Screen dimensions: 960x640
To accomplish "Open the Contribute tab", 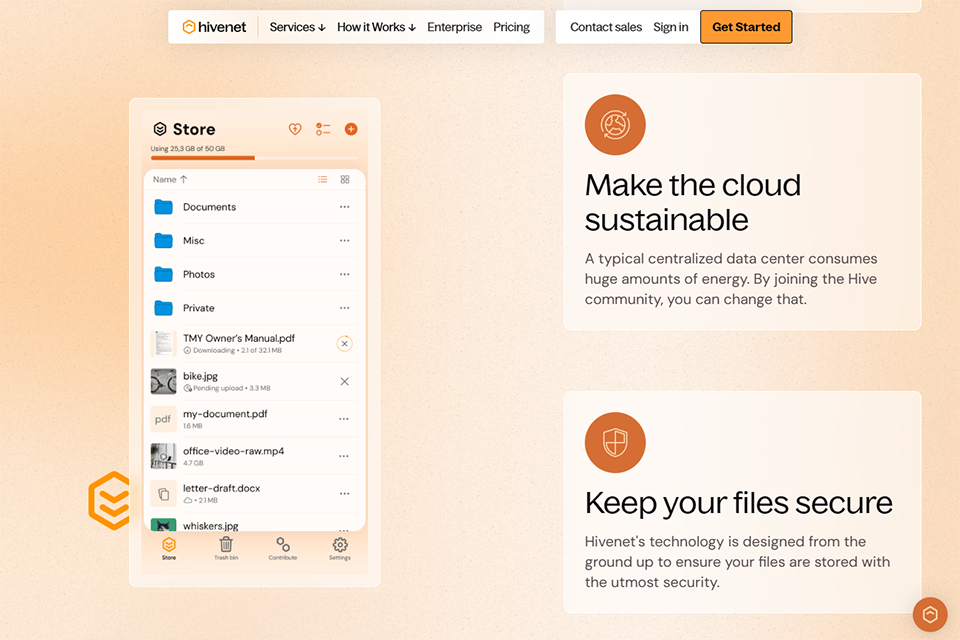I will pyautogui.click(x=283, y=548).
